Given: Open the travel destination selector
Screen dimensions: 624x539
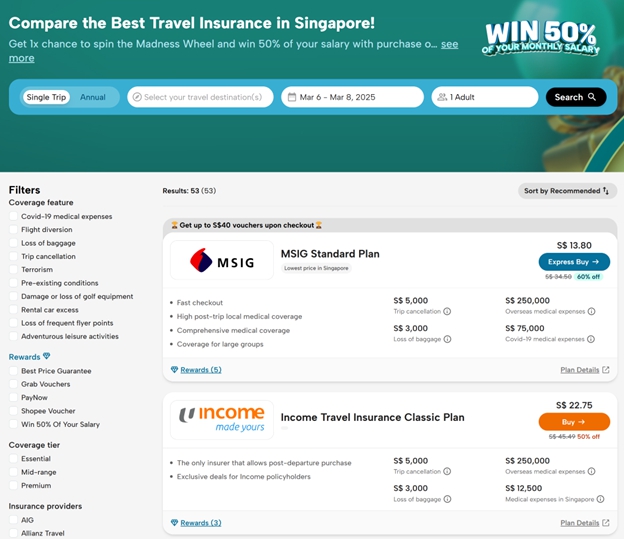Looking at the screenshot, I should pos(200,97).
